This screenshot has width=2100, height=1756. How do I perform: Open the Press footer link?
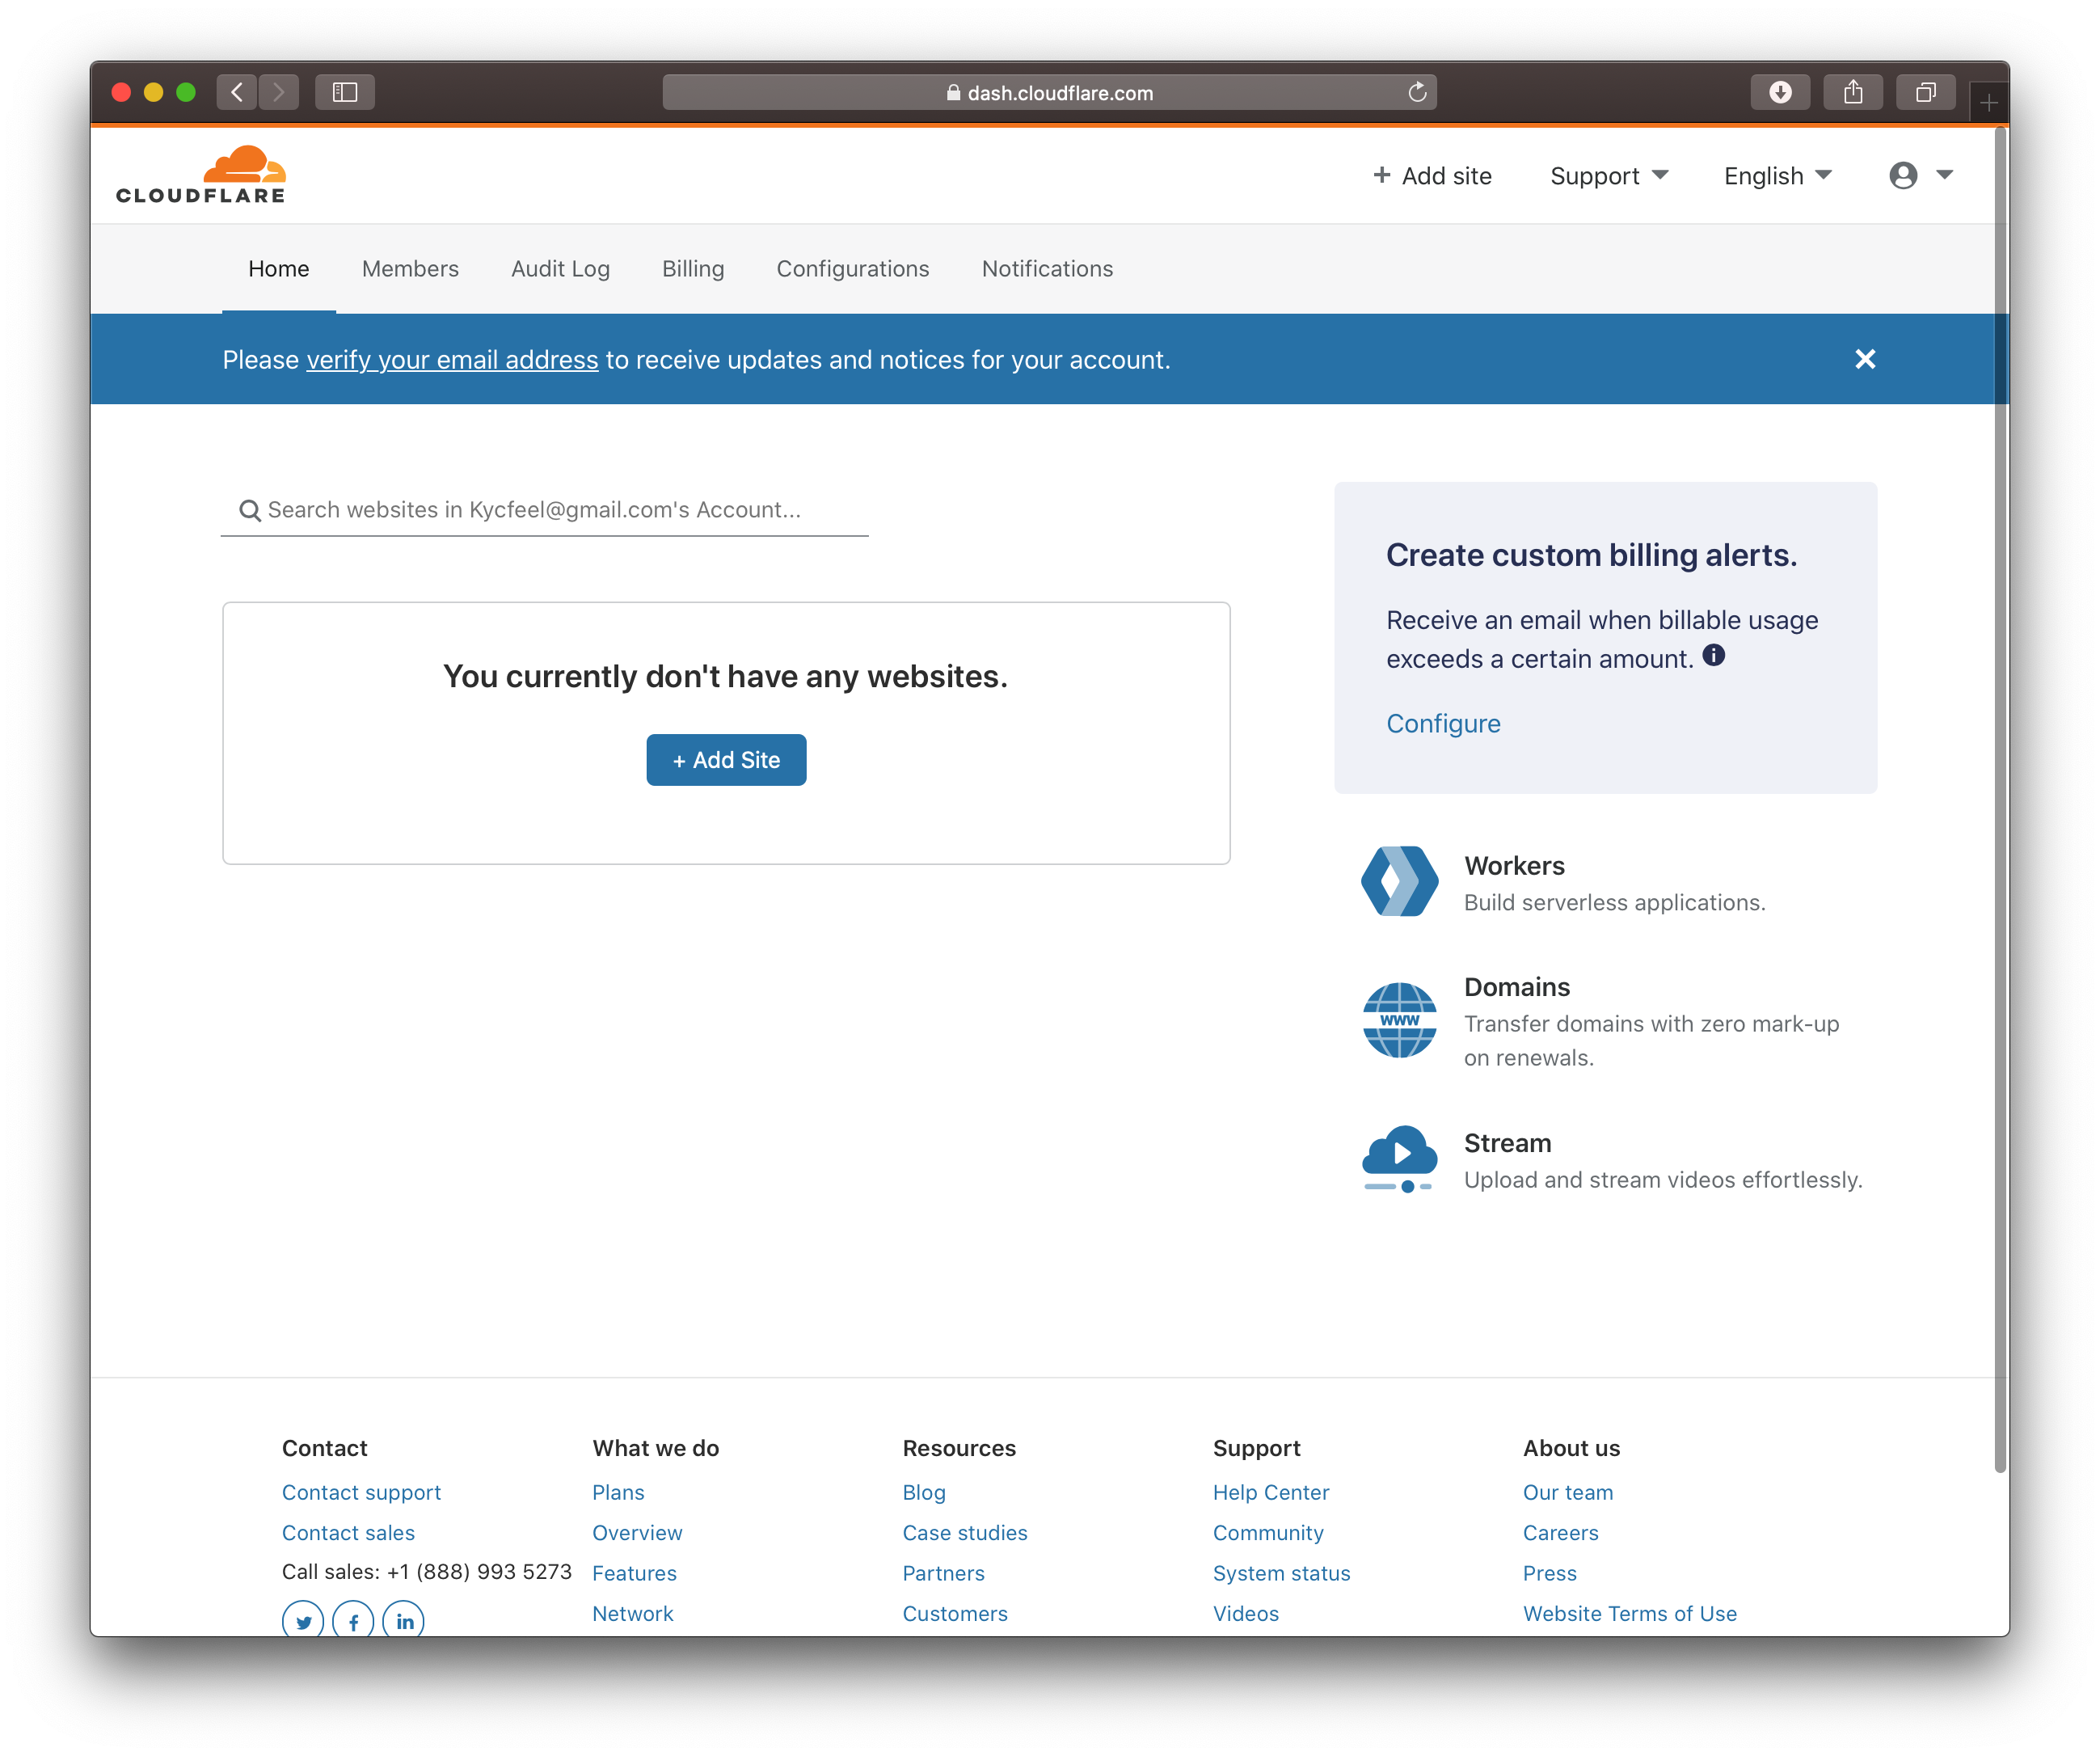pyautogui.click(x=1550, y=1573)
